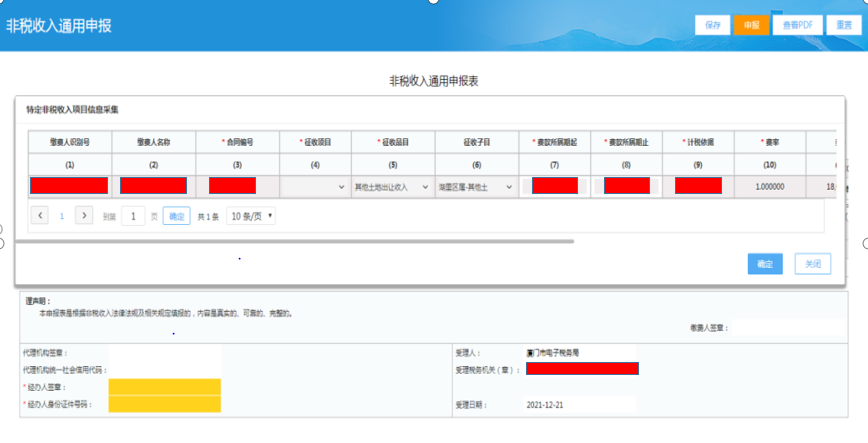Open the 10 条/页 page size dropdown

[x=251, y=216]
